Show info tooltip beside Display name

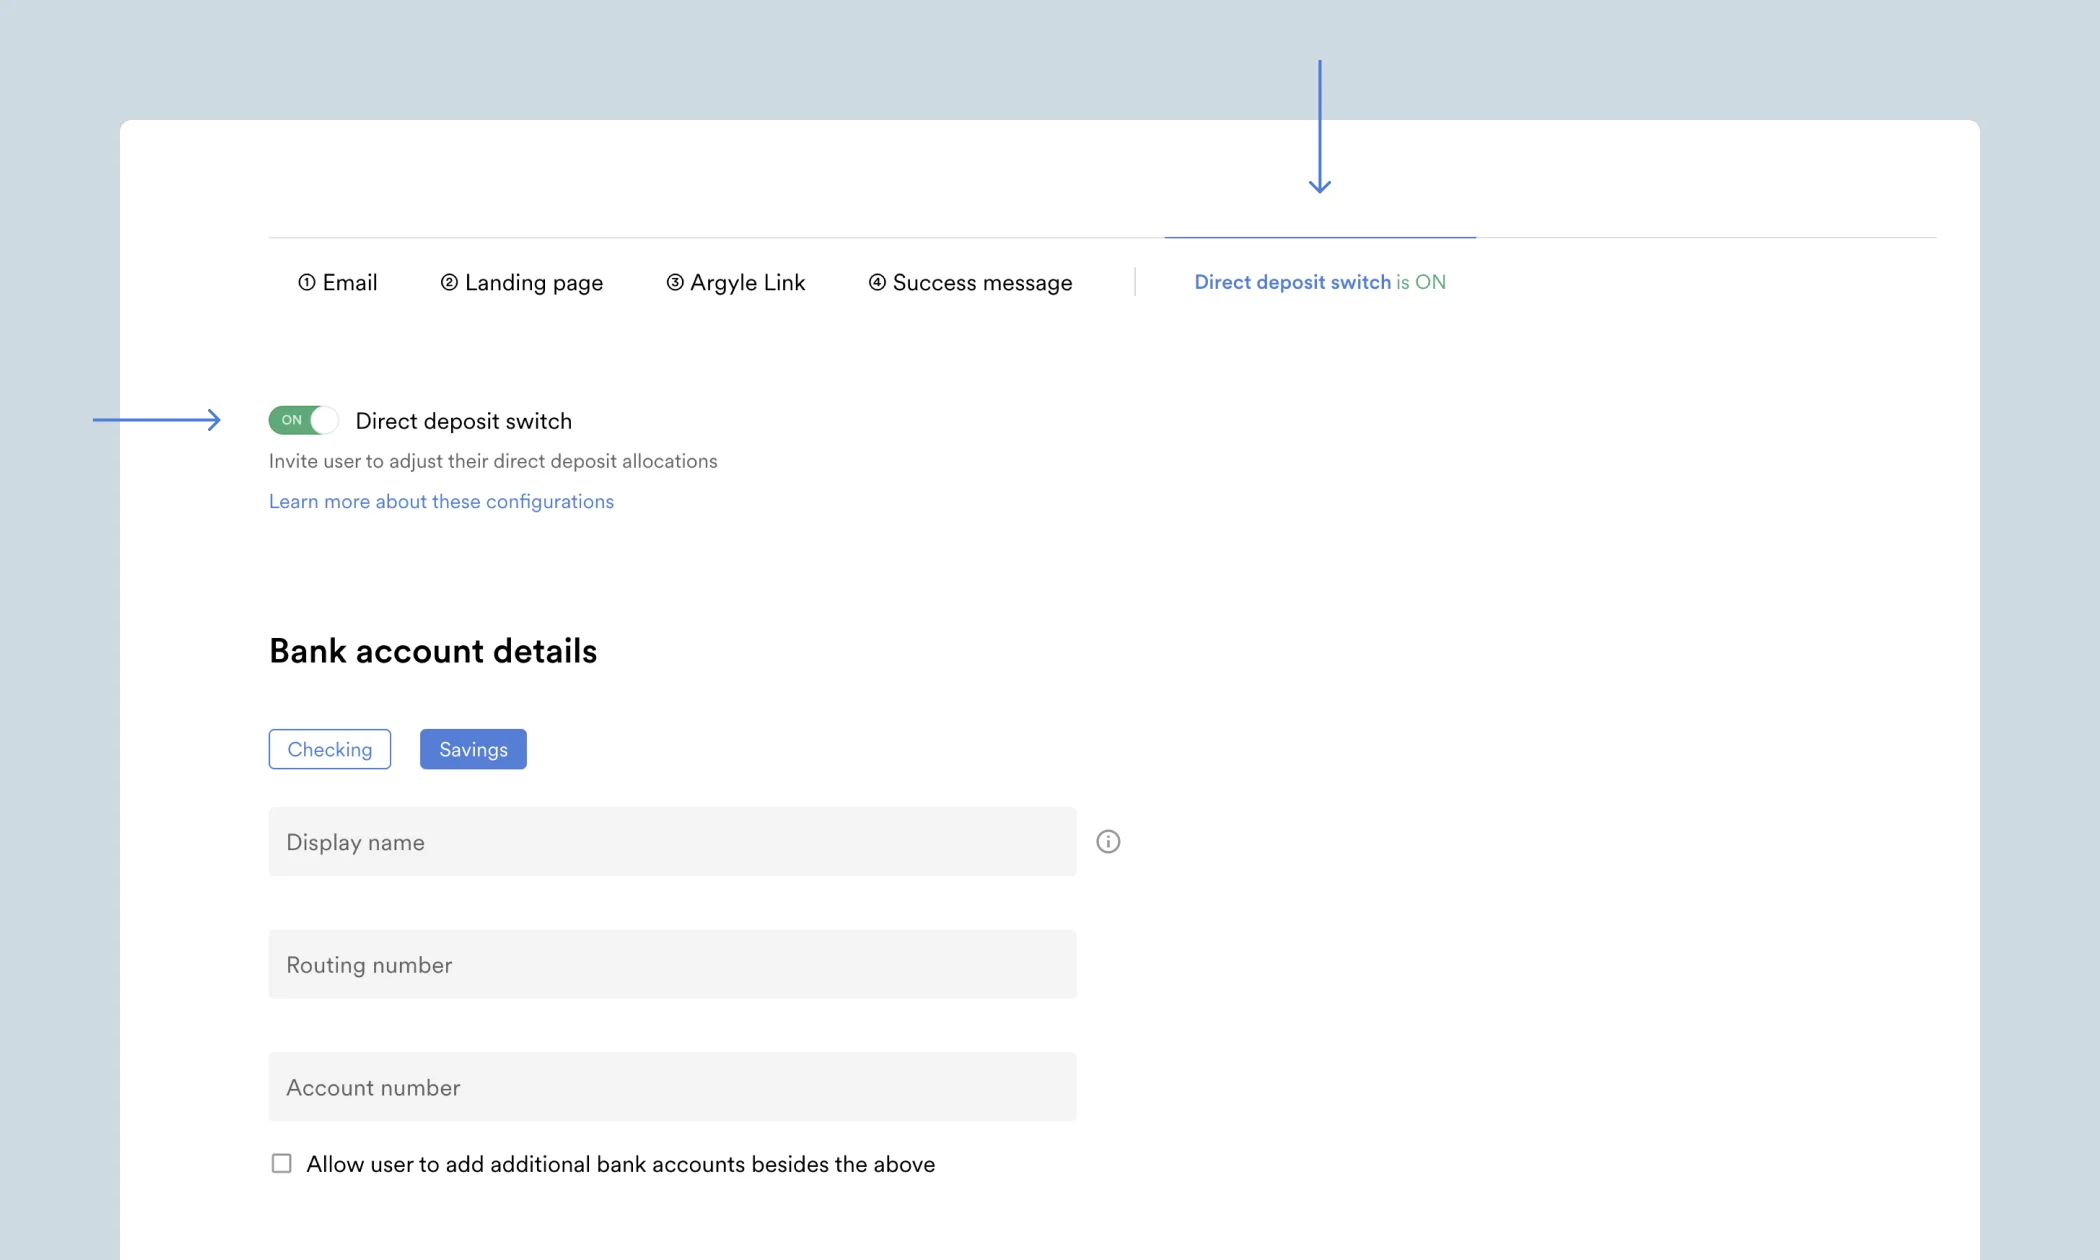1108,842
